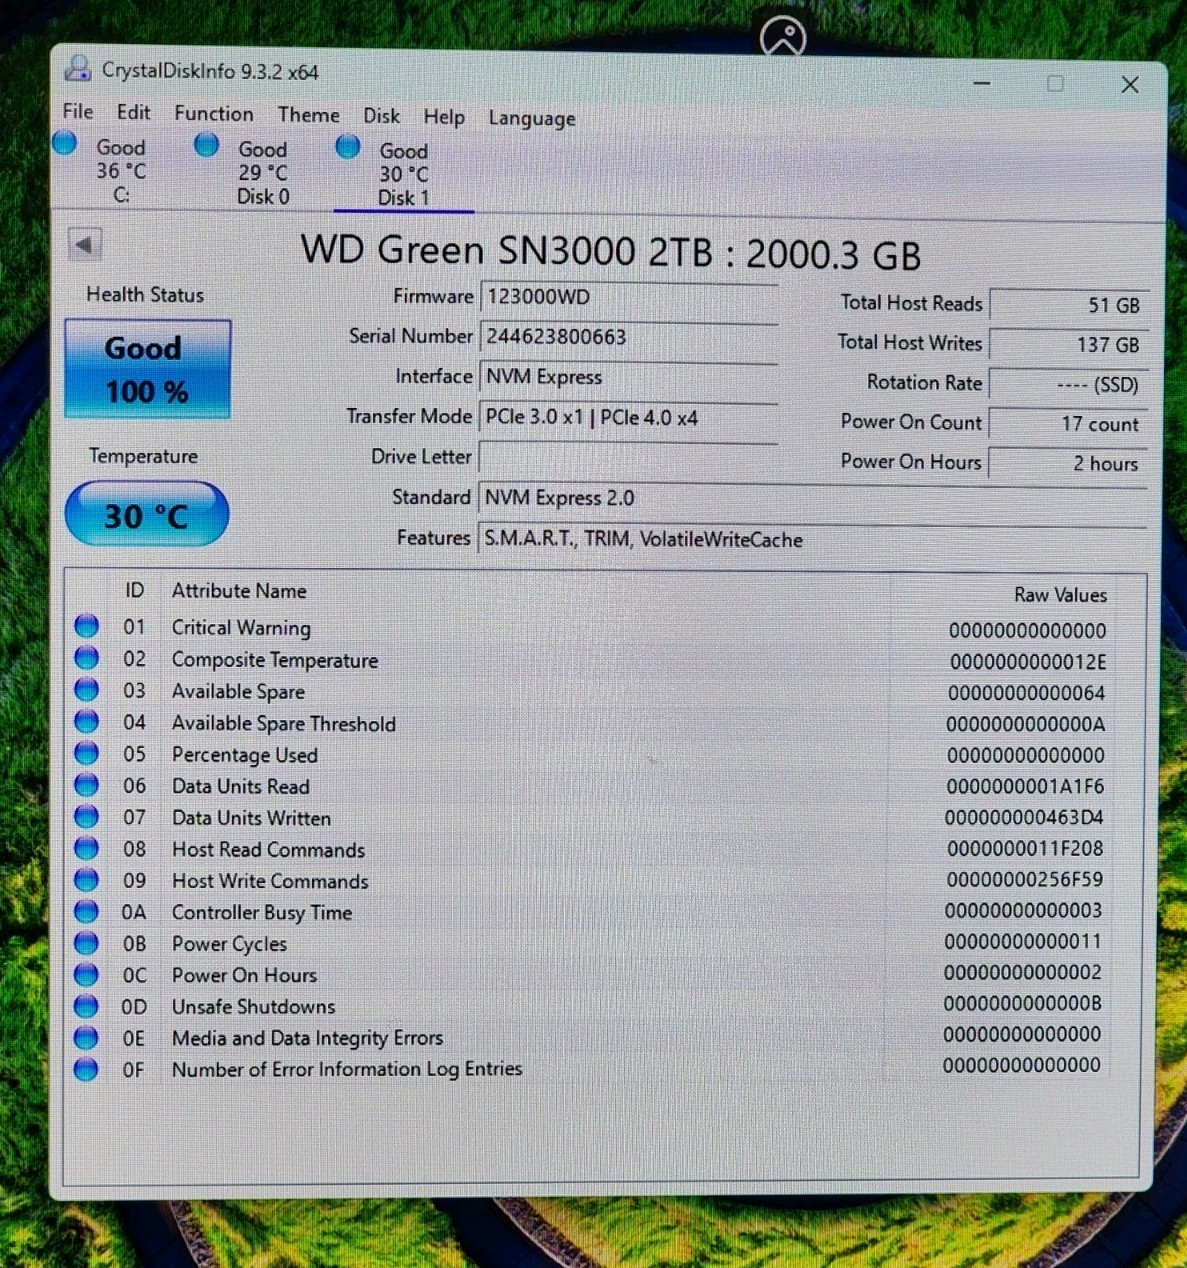Click the Total Host Reads value 51 GB

click(1069, 305)
